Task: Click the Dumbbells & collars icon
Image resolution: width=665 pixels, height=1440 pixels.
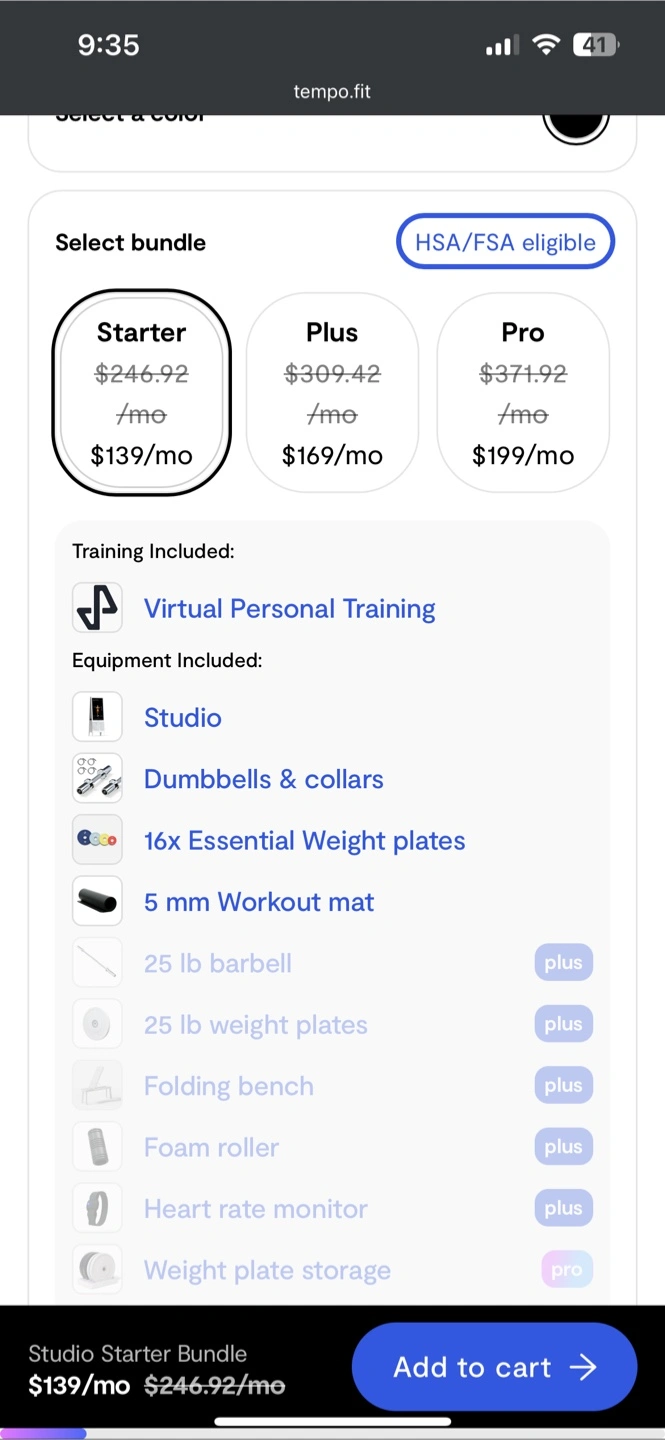Action: [x=97, y=779]
